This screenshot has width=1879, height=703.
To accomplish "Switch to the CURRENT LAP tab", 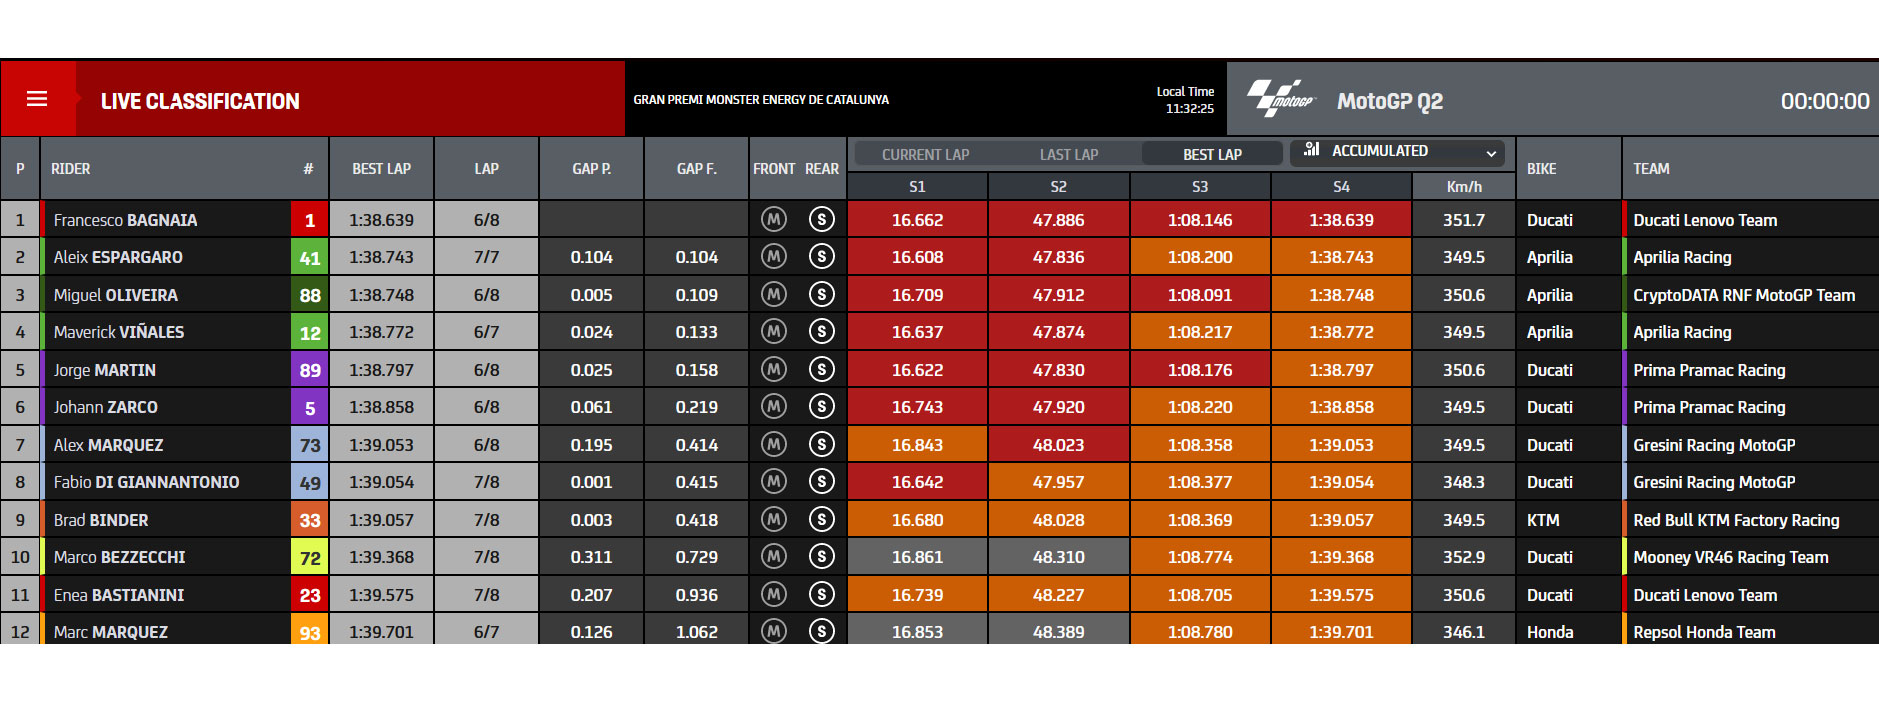I will point(925,154).
